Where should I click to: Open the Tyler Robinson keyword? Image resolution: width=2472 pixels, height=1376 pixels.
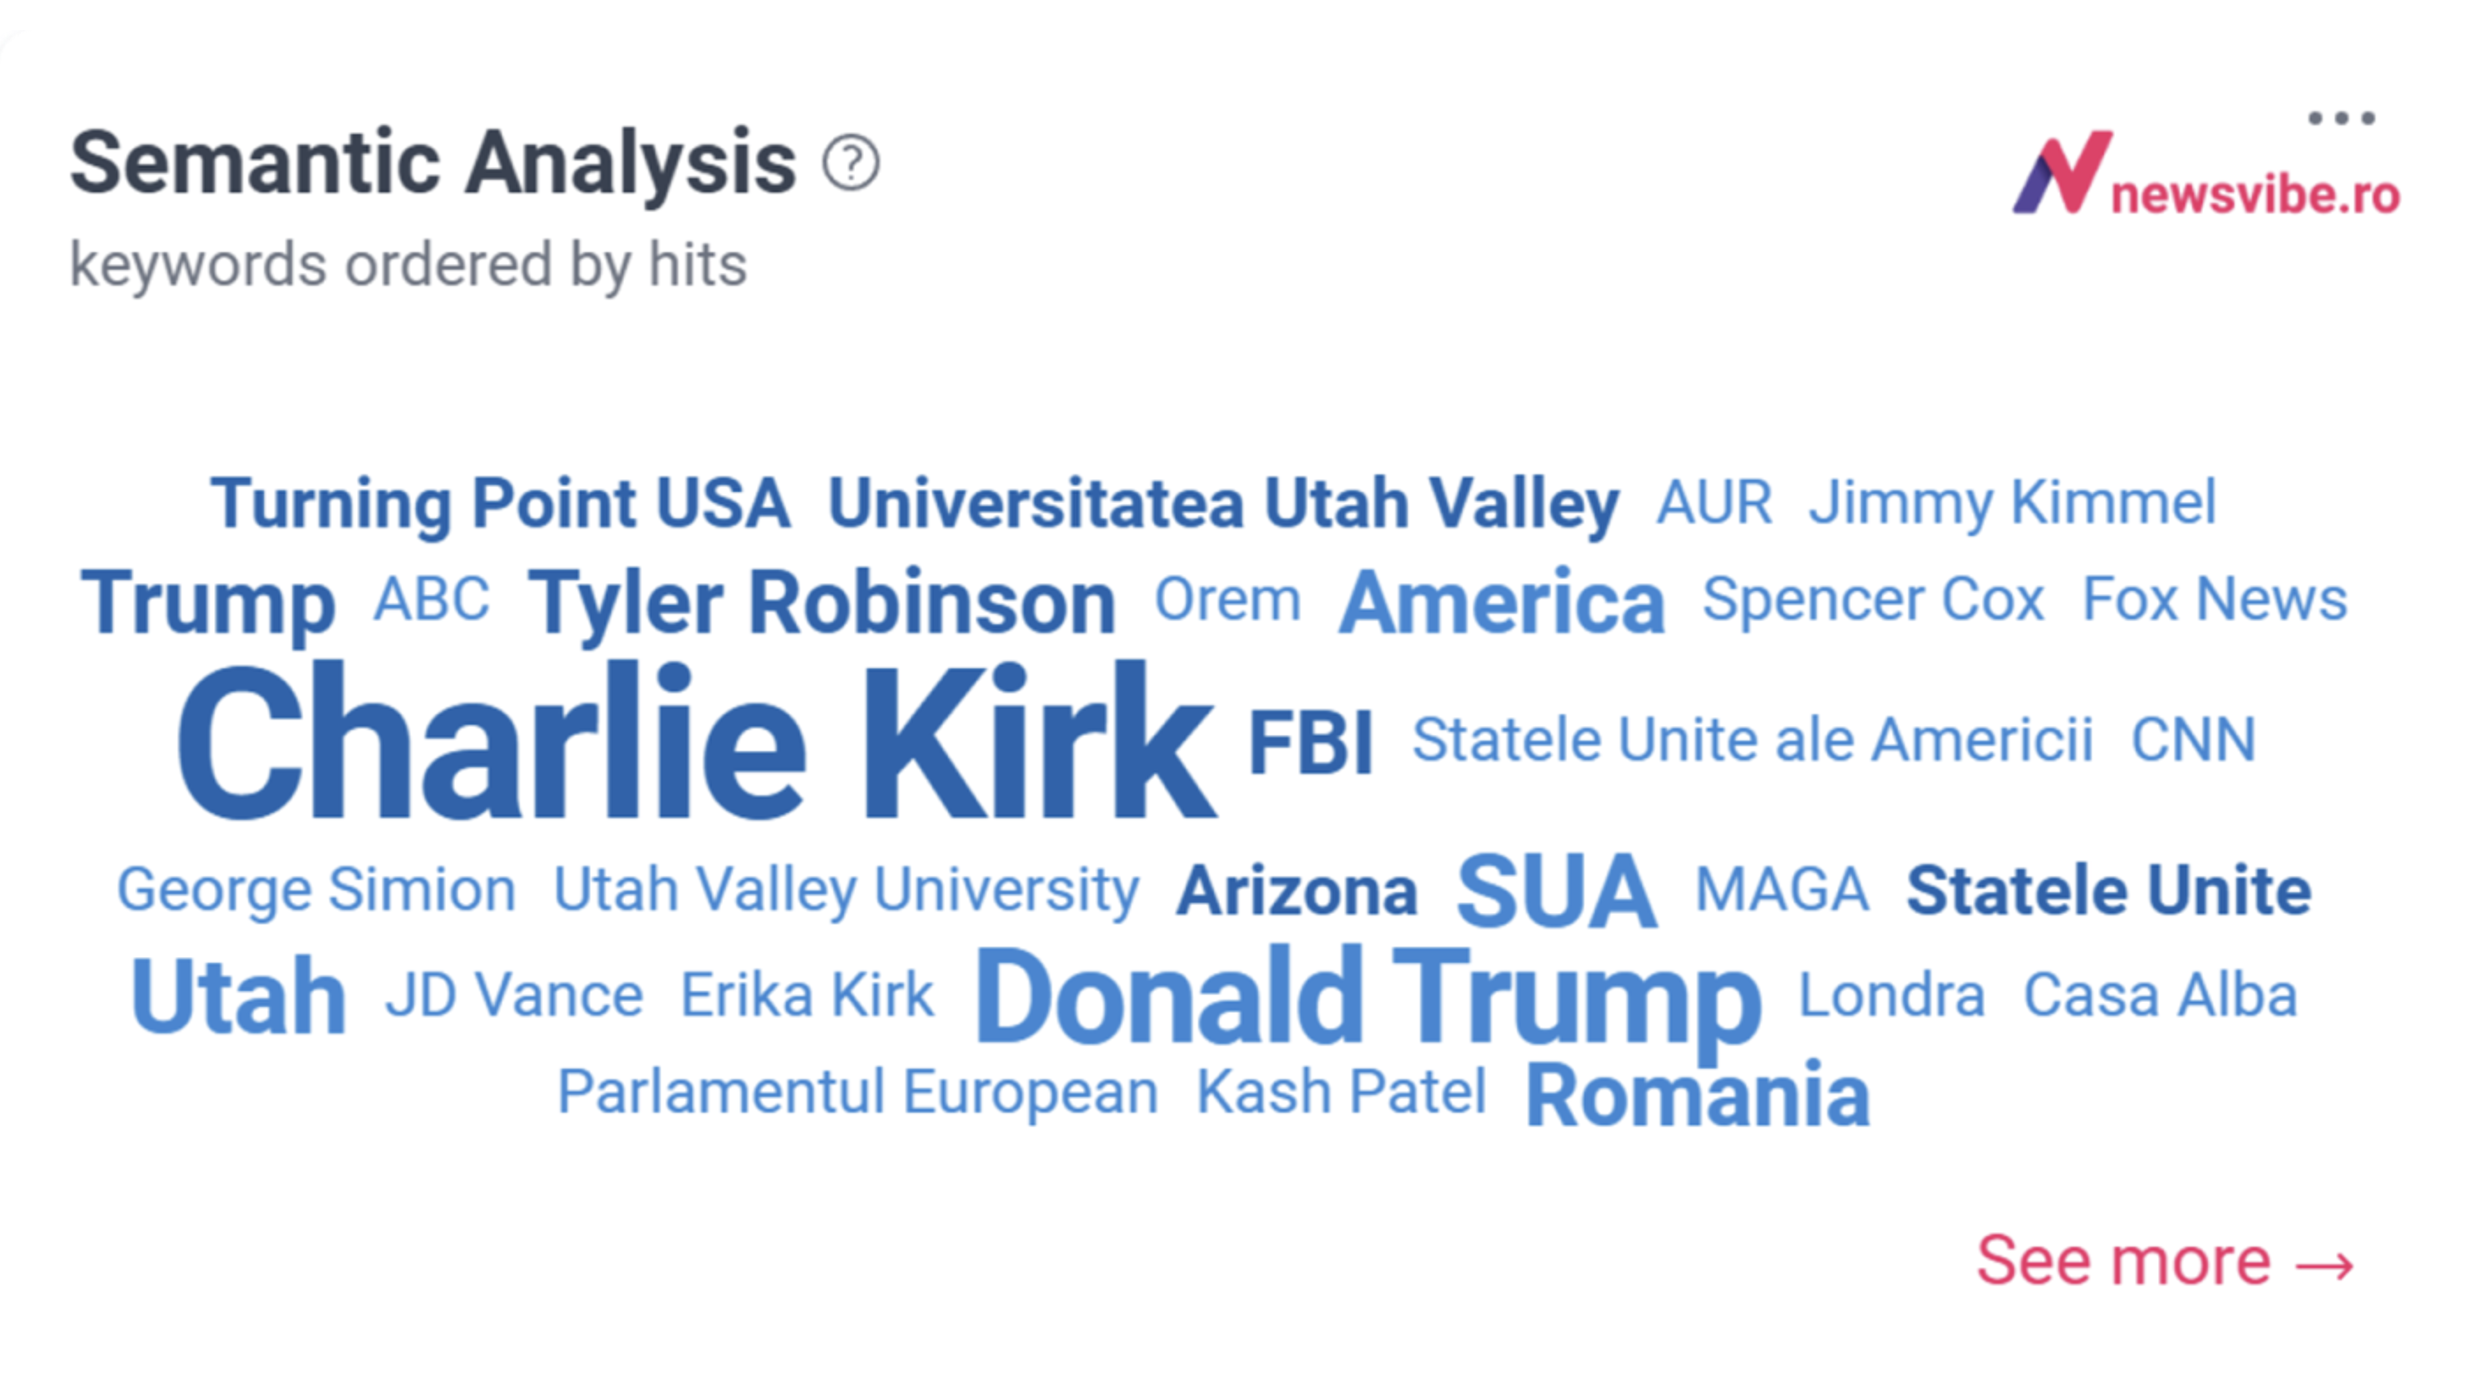pos(821,603)
